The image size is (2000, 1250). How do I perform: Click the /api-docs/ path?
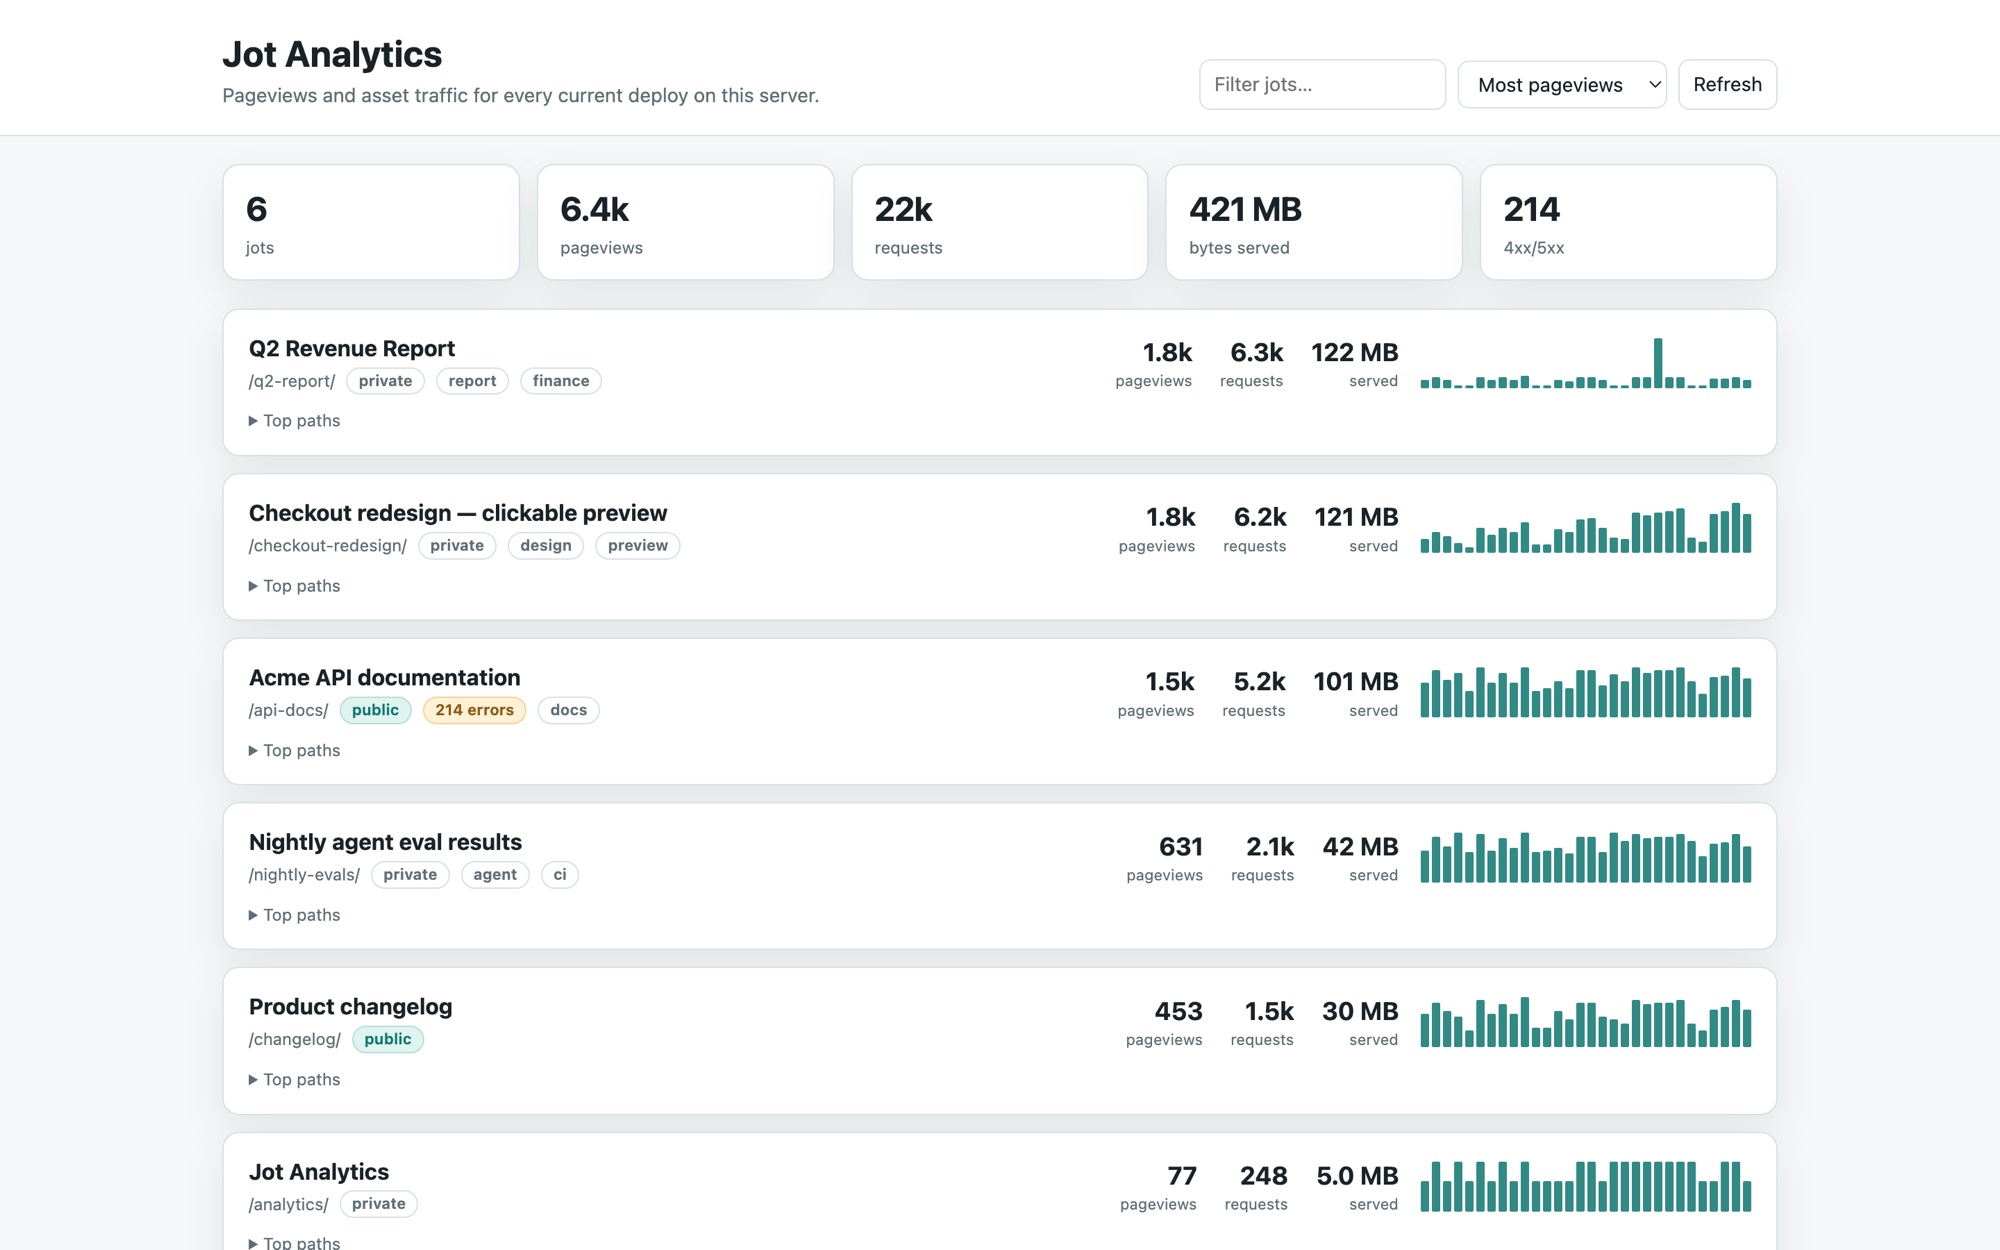(x=288, y=710)
